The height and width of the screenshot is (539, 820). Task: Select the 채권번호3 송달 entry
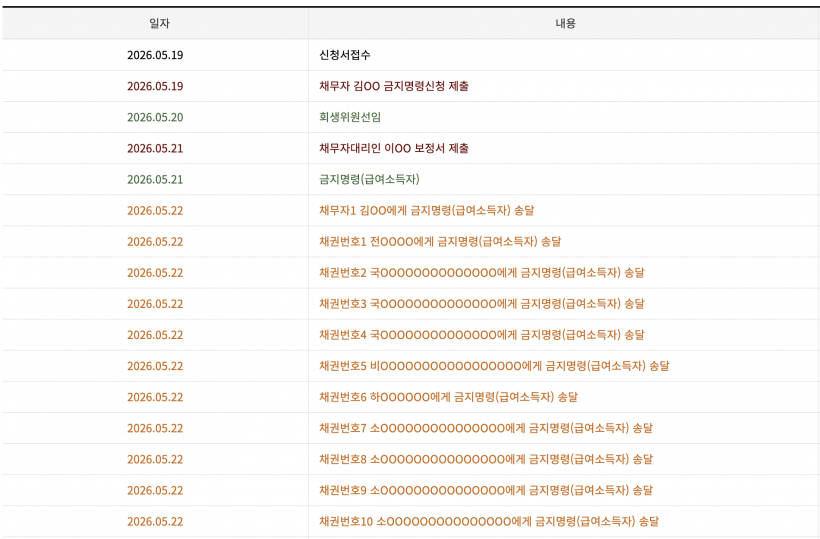pyautogui.click(x=482, y=304)
